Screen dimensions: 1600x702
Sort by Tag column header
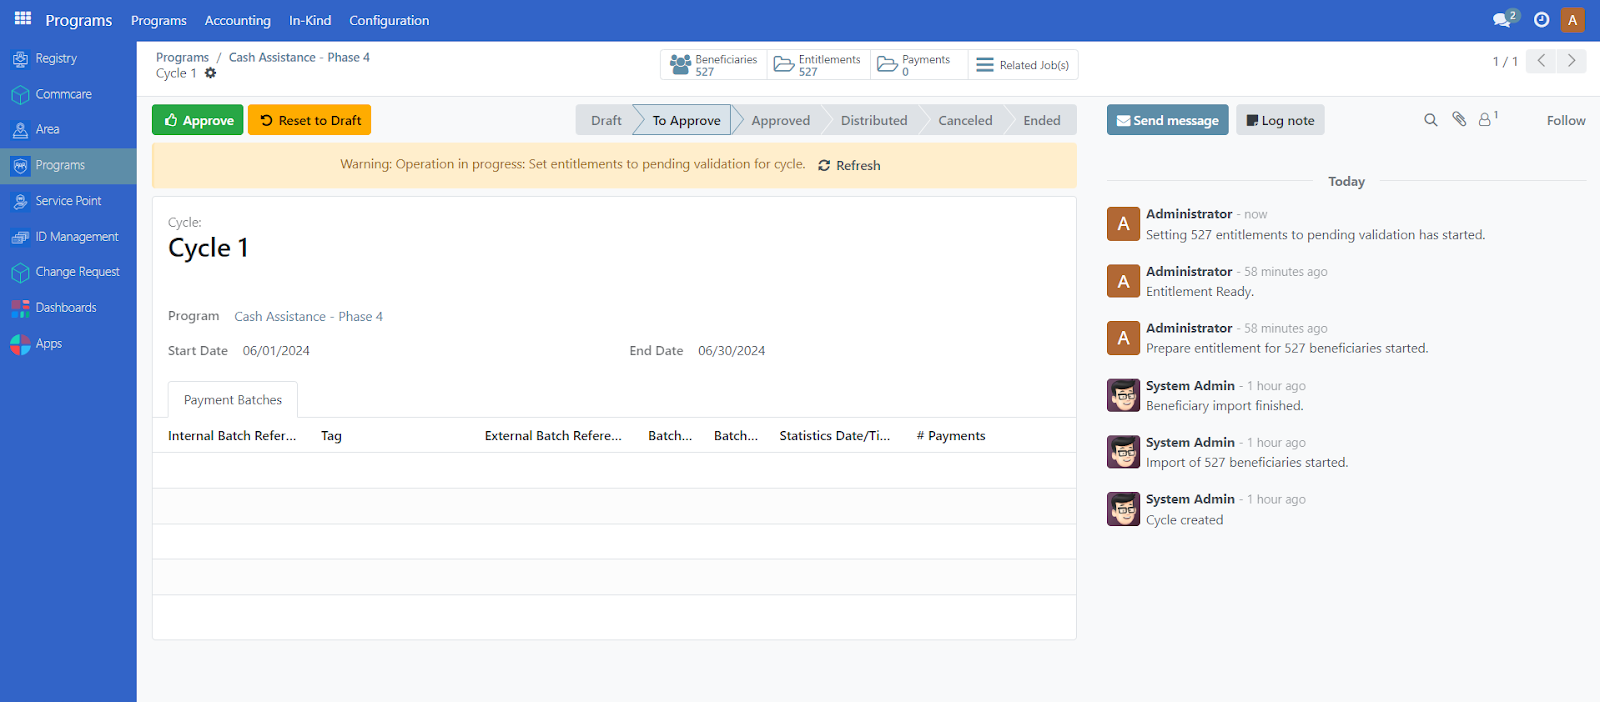pyautogui.click(x=331, y=436)
